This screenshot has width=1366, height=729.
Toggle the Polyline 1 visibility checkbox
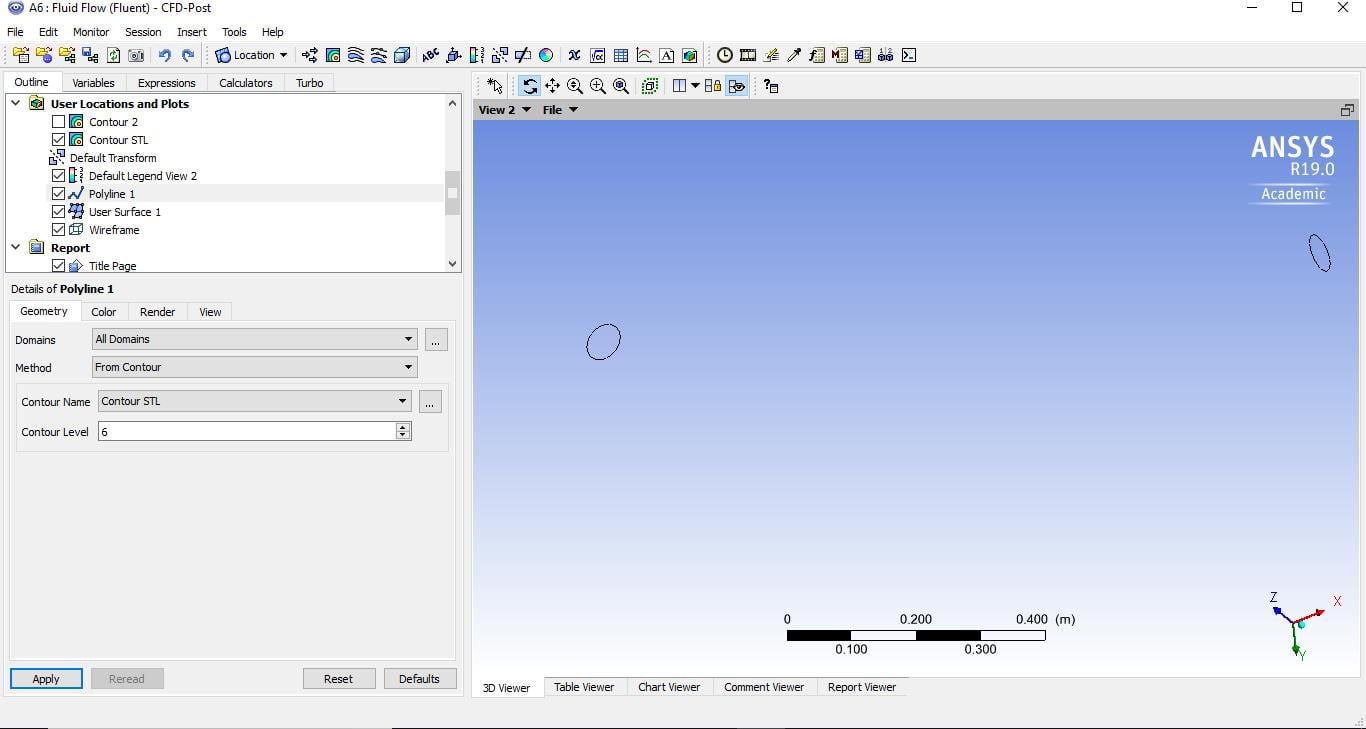[x=58, y=194]
